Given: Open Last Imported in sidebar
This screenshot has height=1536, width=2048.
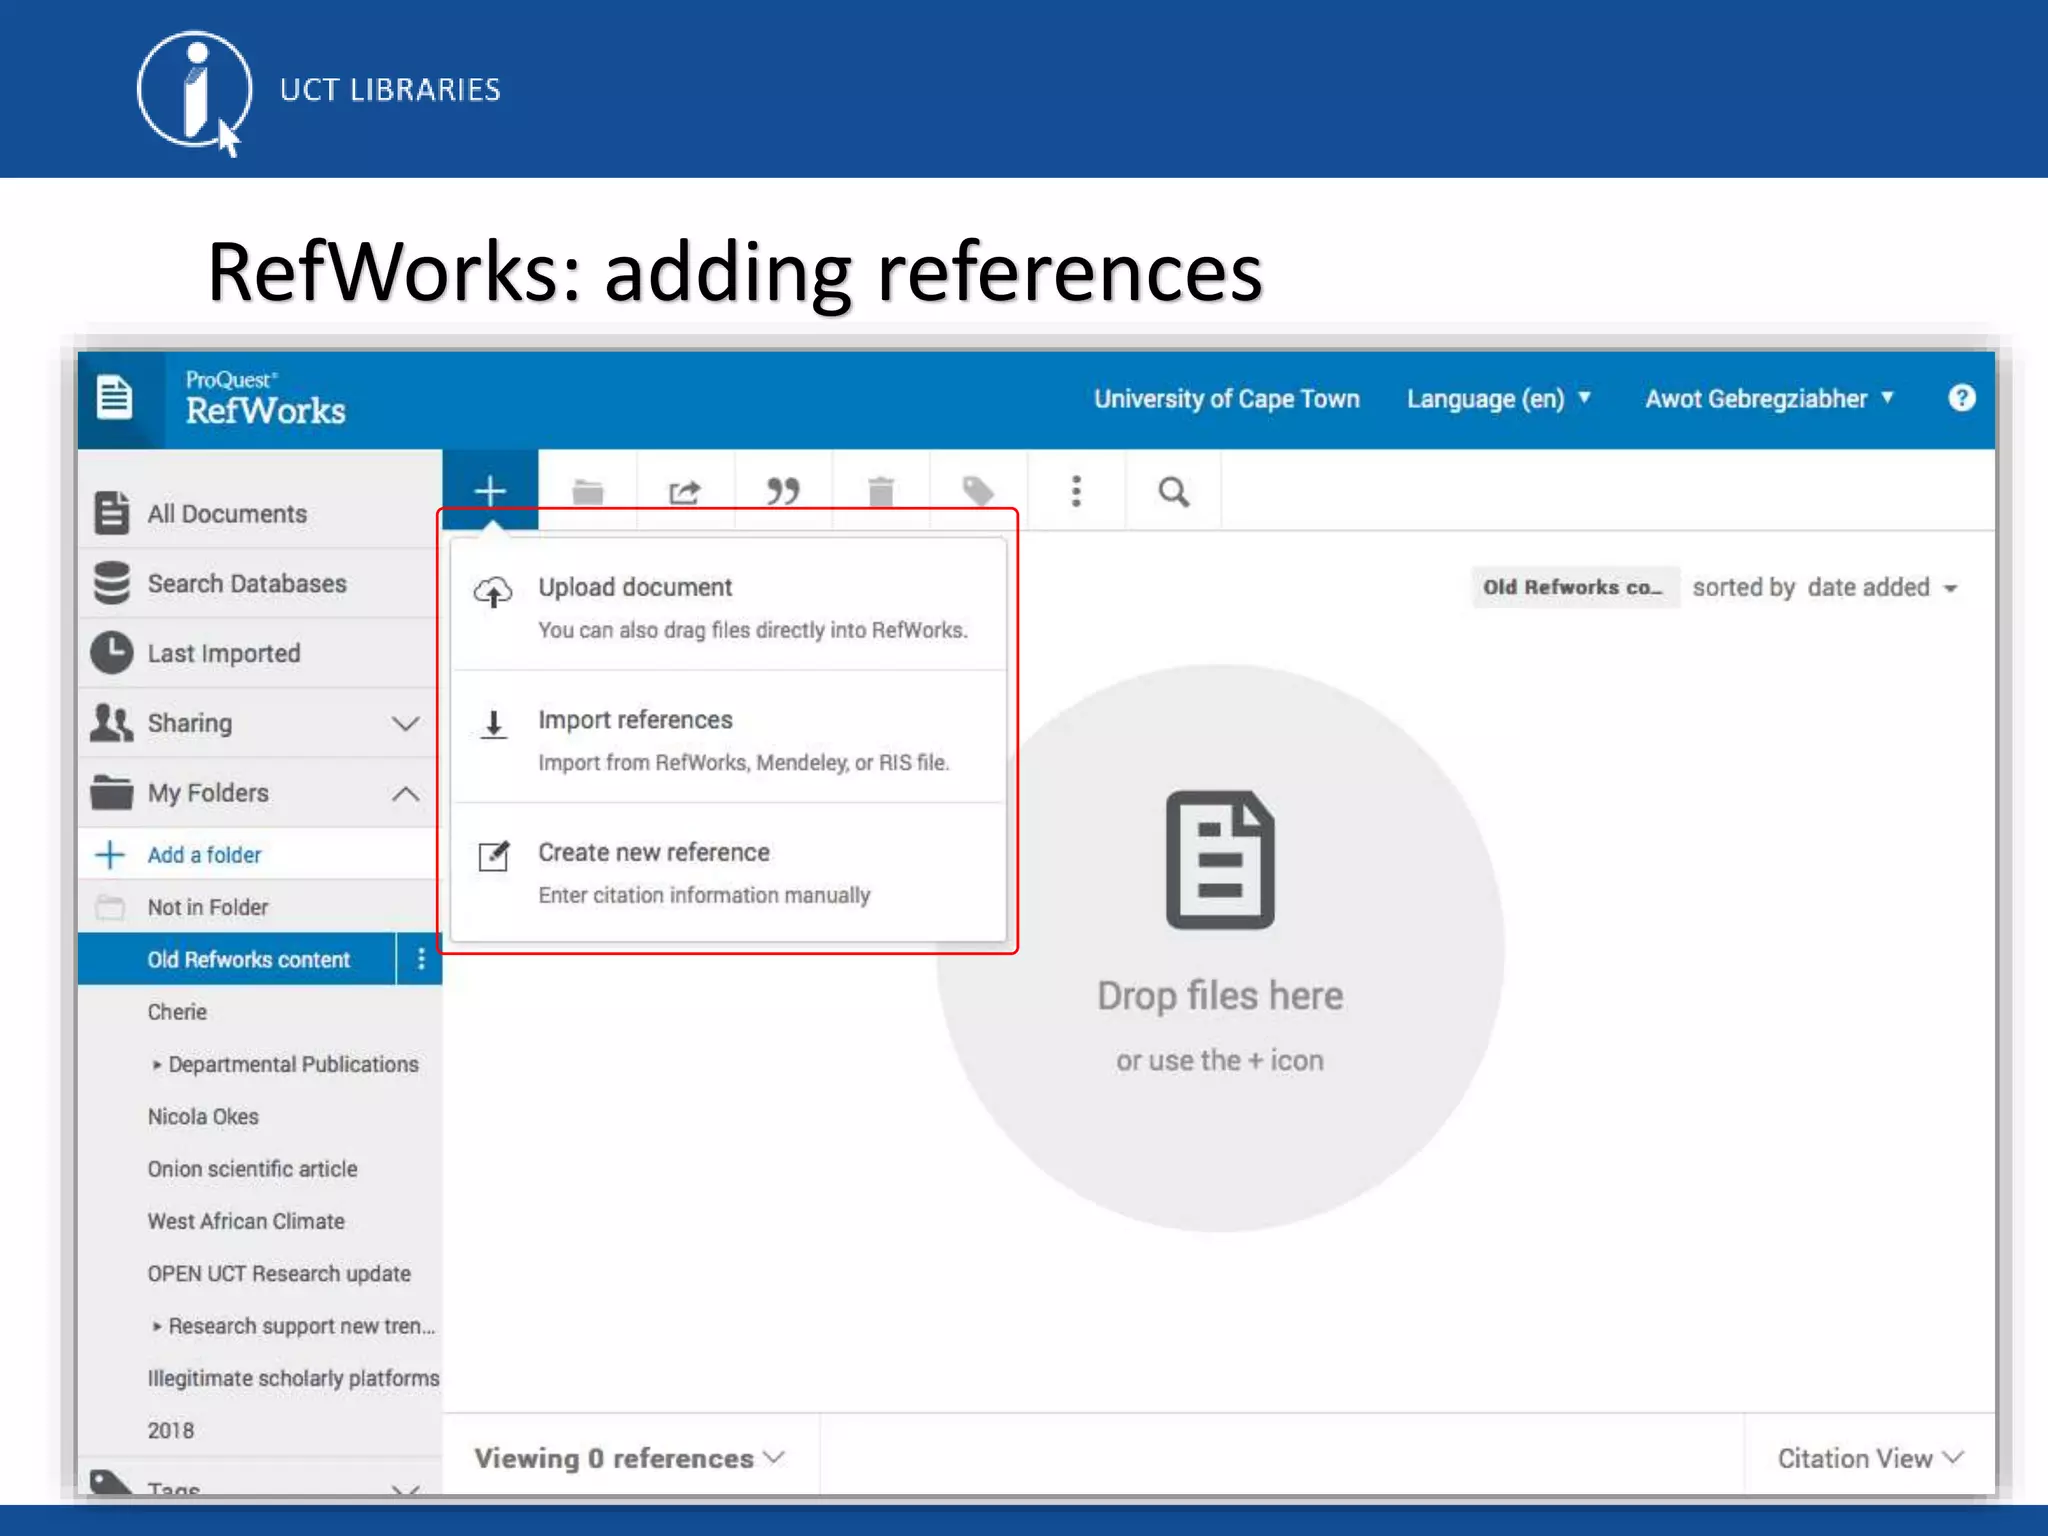Looking at the screenshot, I should click(x=259, y=653).
